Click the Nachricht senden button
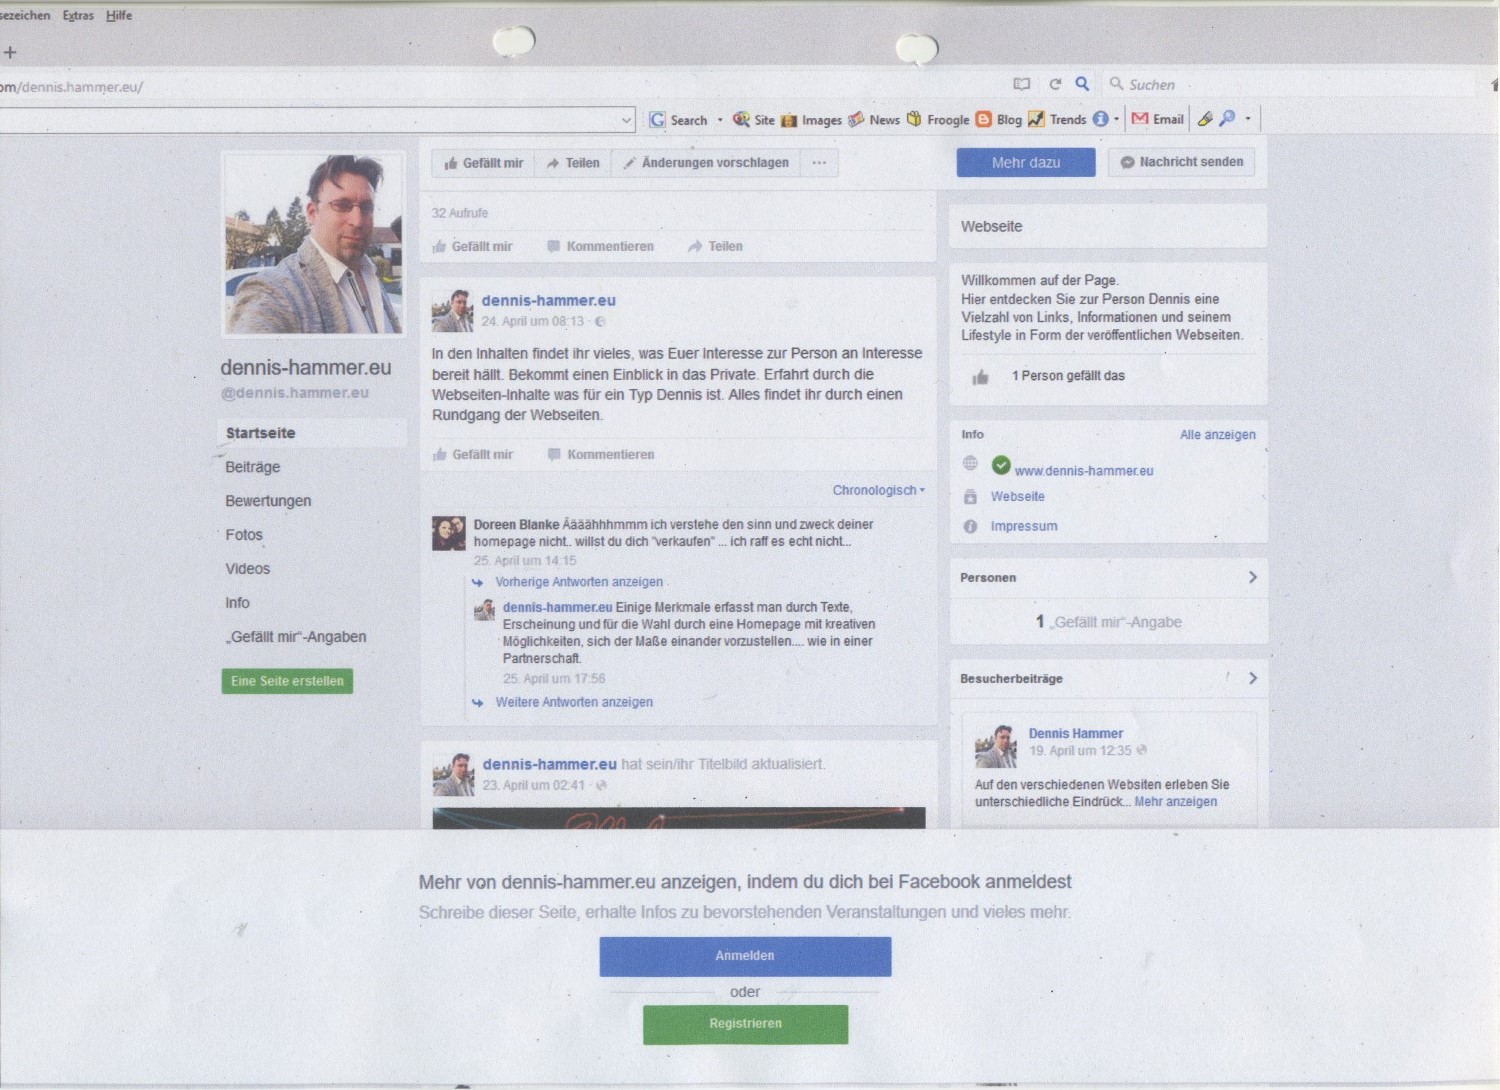The image size is (1500, 1090). [1181, 162]
